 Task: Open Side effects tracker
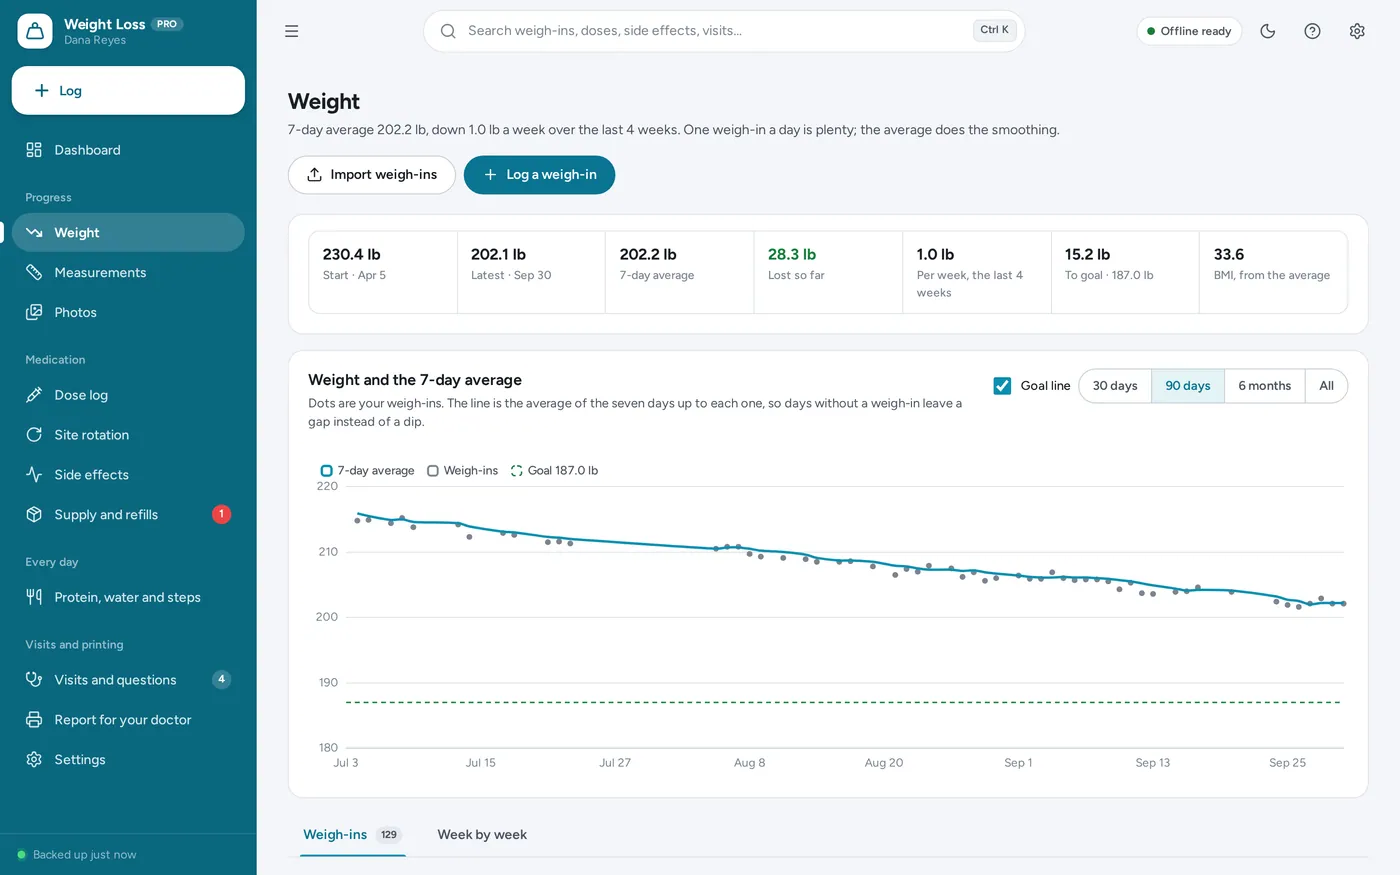tap(128, 475)
